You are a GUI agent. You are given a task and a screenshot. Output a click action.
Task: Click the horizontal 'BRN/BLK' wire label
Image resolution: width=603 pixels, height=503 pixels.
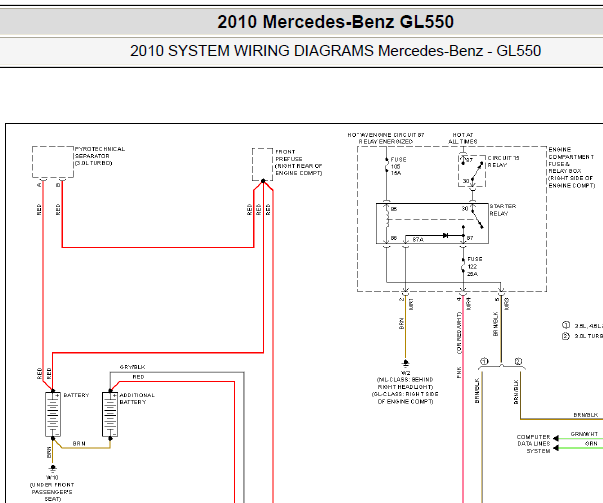pyautogui.click(x=586, y=415)
